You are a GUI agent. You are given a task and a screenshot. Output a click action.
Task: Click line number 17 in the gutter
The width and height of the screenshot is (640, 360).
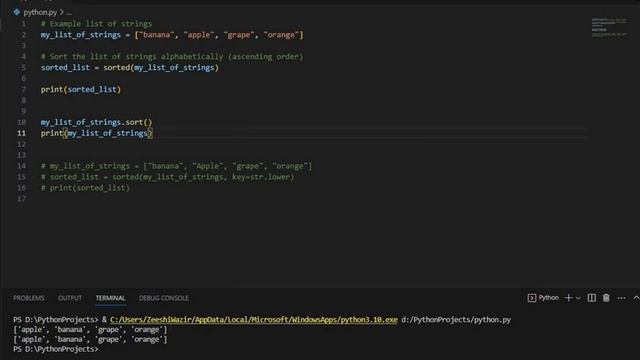coord(21,199)
